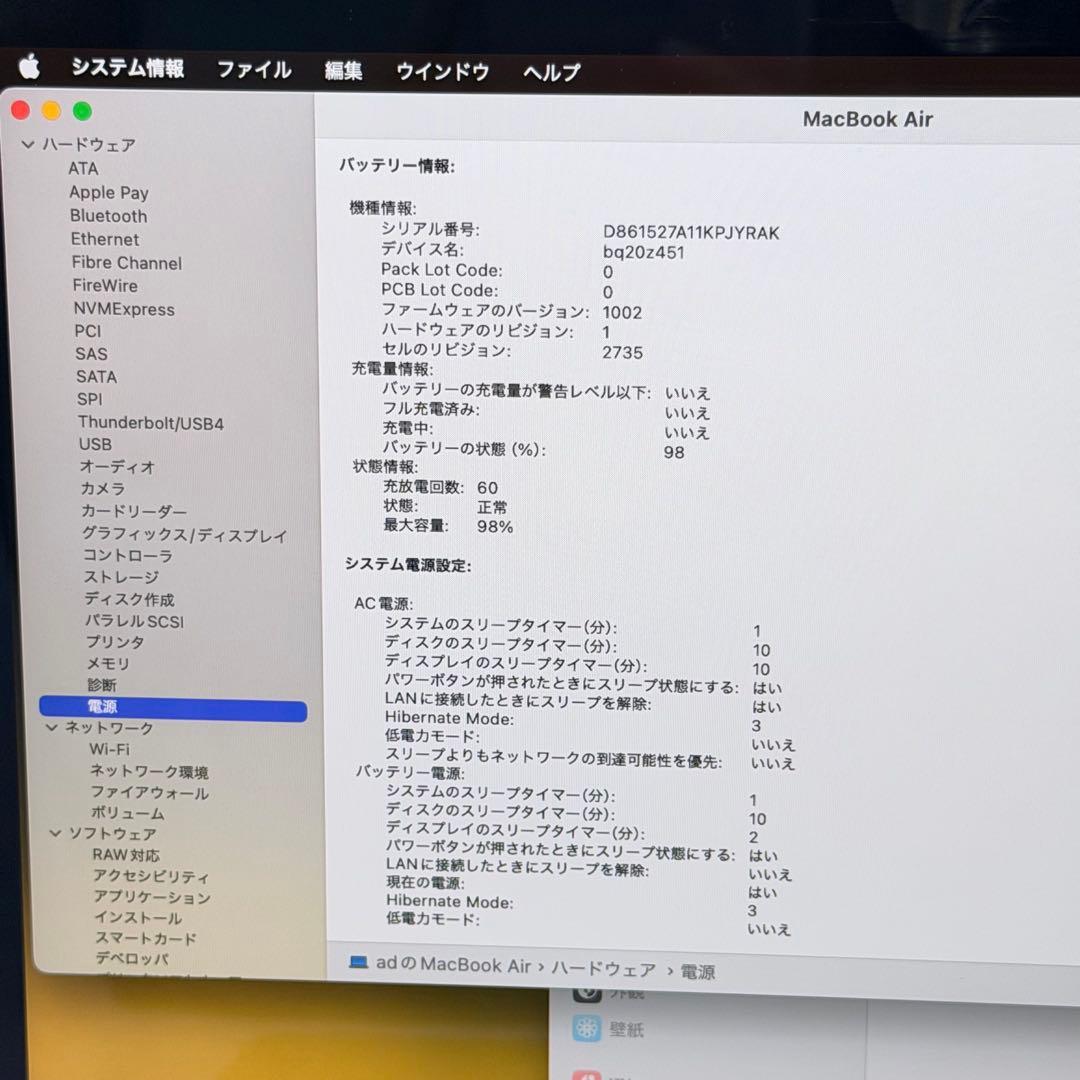Open the ヘルプ menu
The width and height of the screenshot is (1080, 1080).
550,71
